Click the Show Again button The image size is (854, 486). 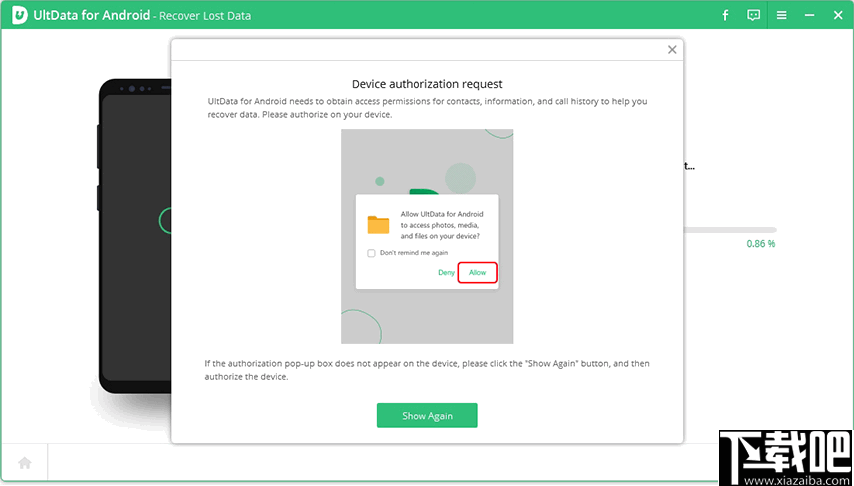427,416
